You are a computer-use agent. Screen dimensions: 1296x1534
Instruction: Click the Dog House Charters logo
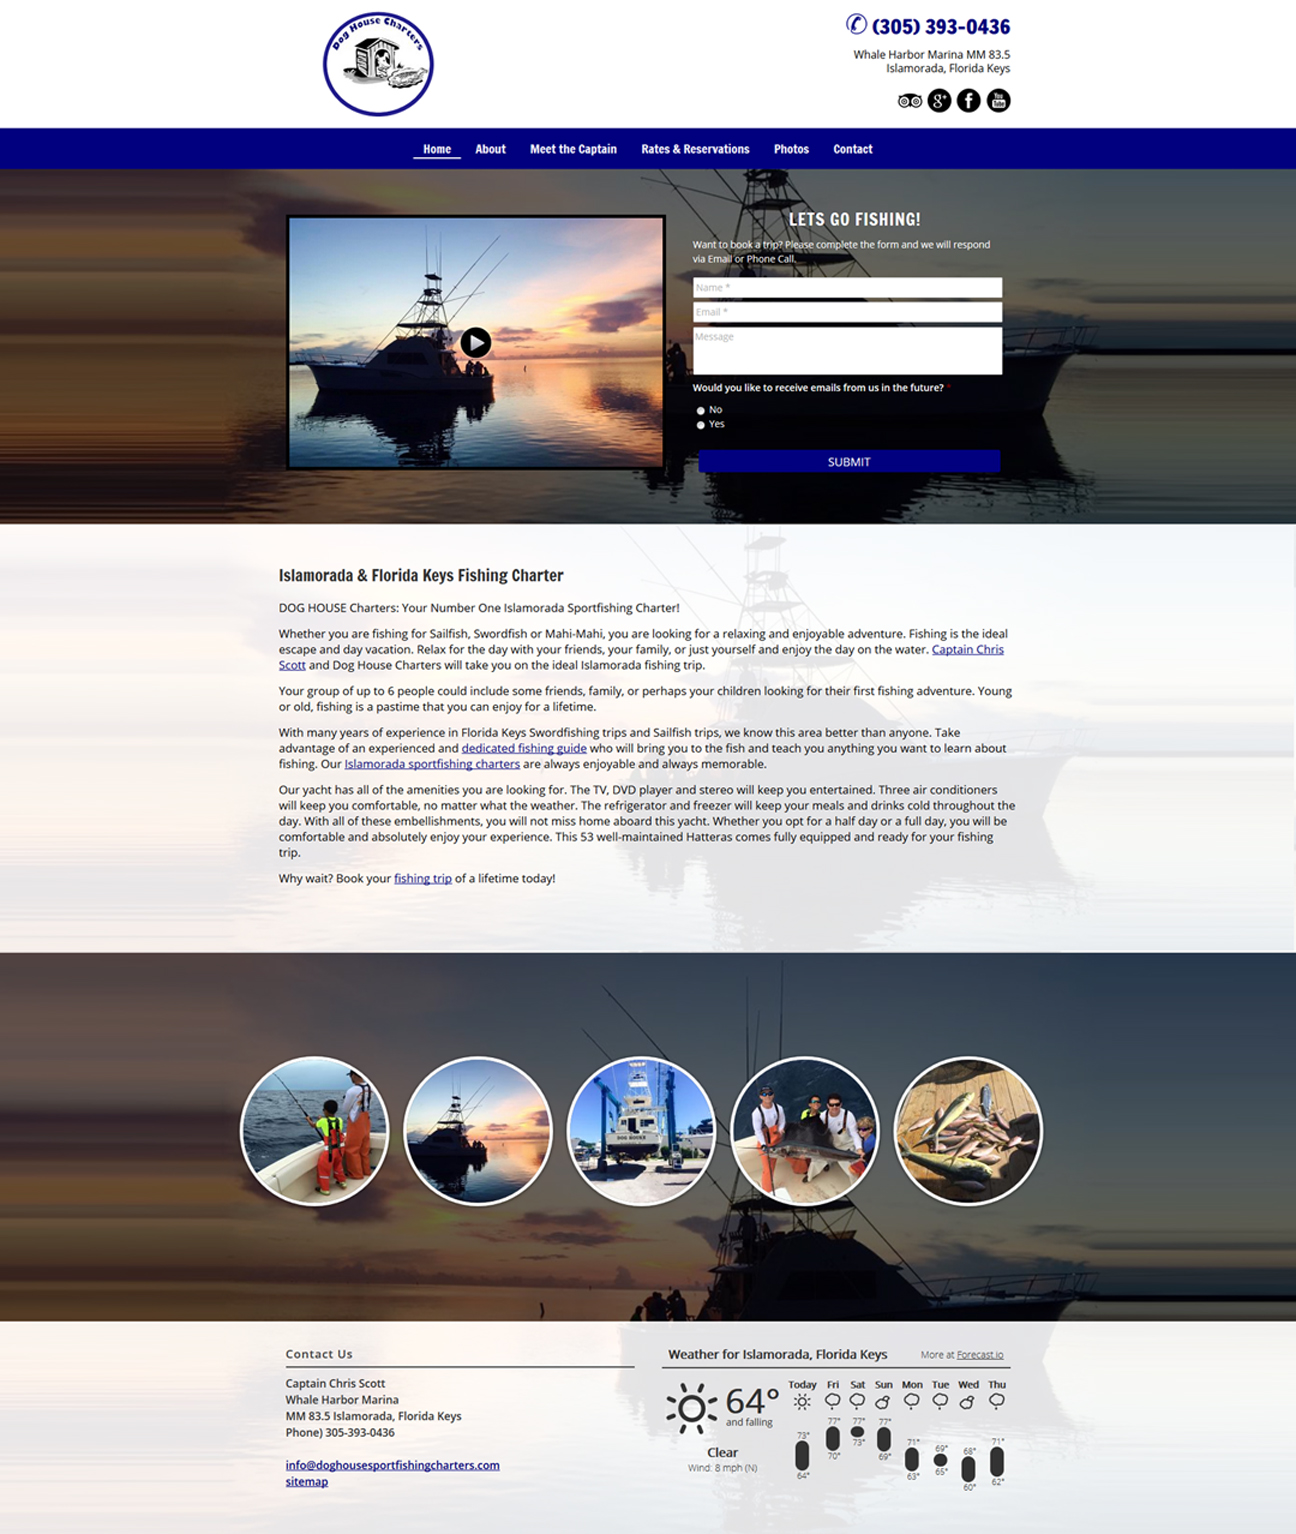(x=378, y=65)
